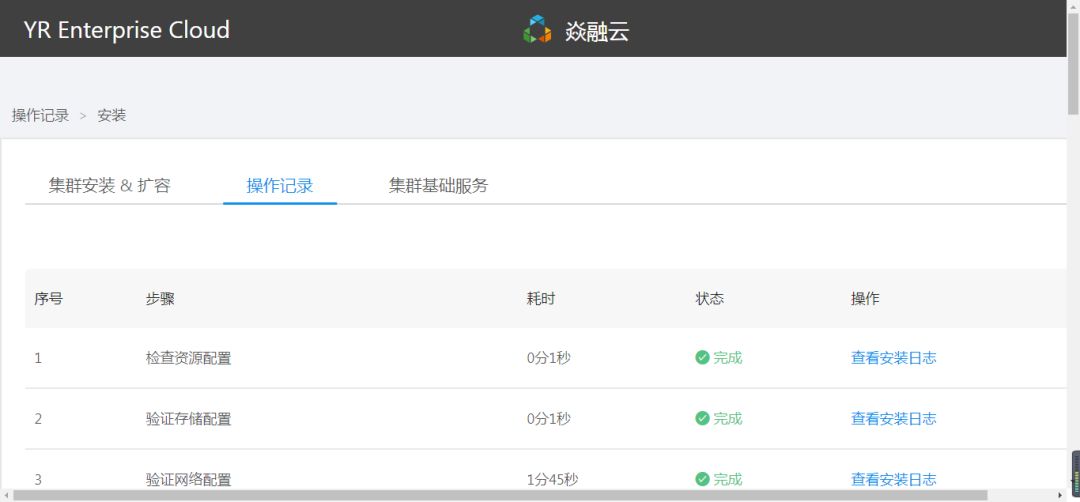Click the 焱融云 logo icon
1080x502 pixels.
pos(537,30)
